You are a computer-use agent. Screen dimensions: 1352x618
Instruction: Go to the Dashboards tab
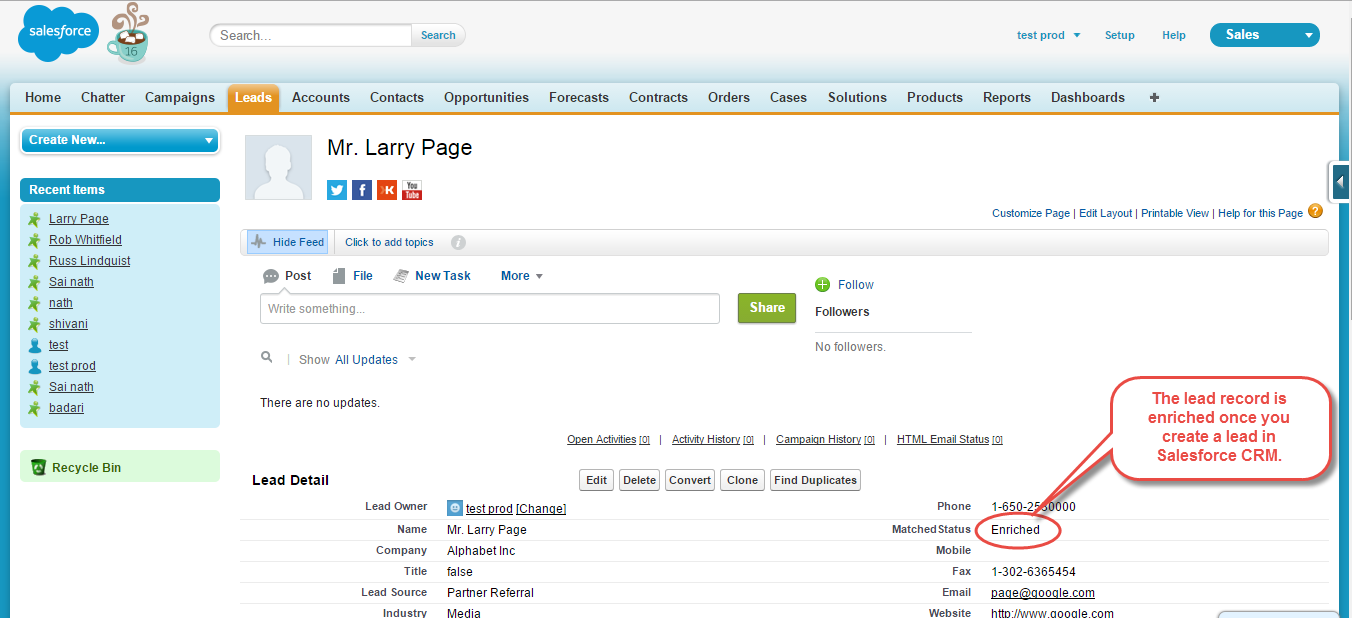click(x=1088, y=98)
